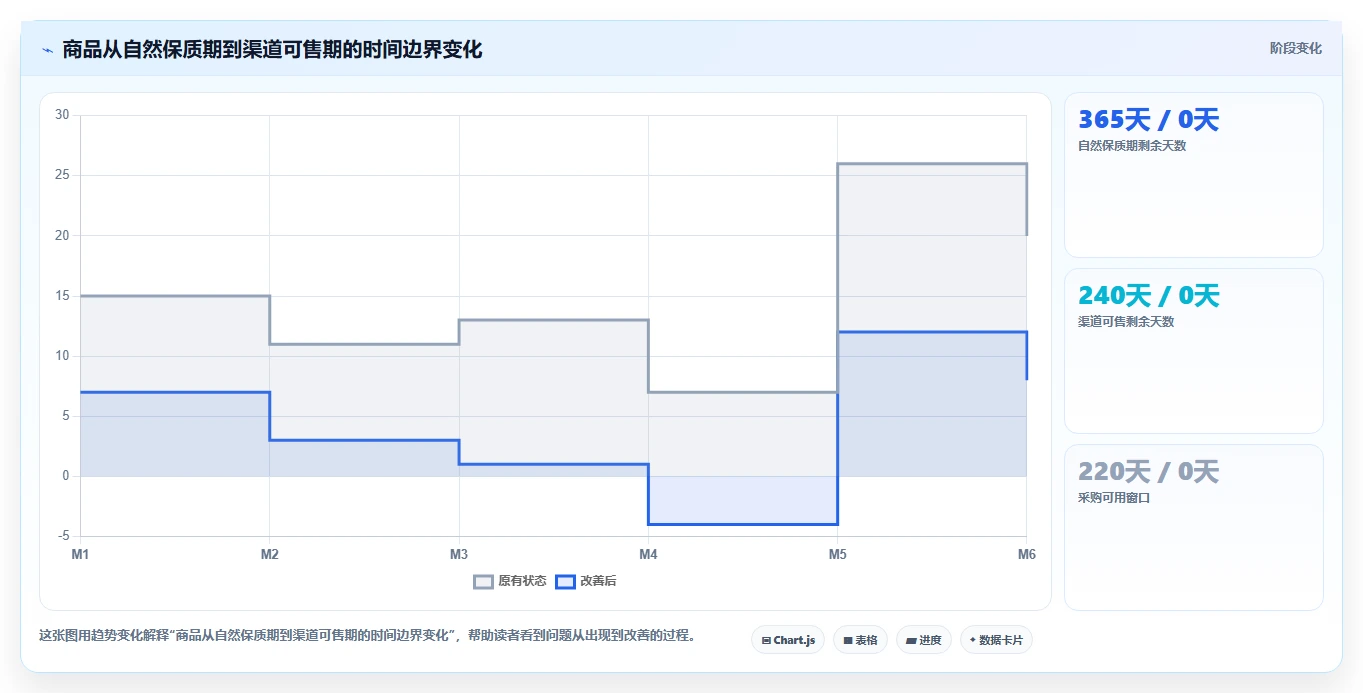The image size is (1363, 693).
Task: Click the M3 x-axis label
Action: click(459, 553)
